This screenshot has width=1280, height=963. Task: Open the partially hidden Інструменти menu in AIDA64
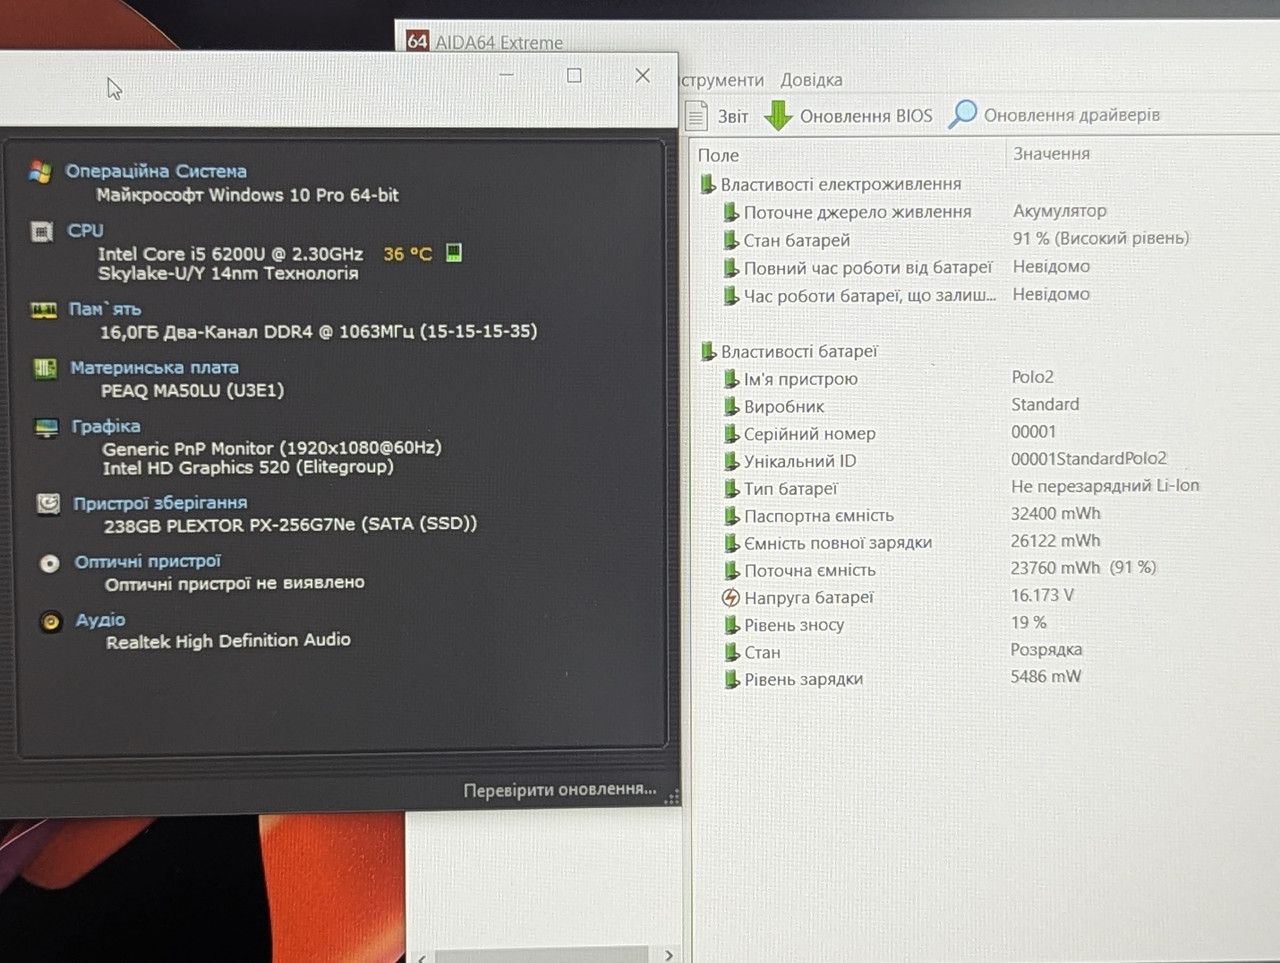point(722,80)
